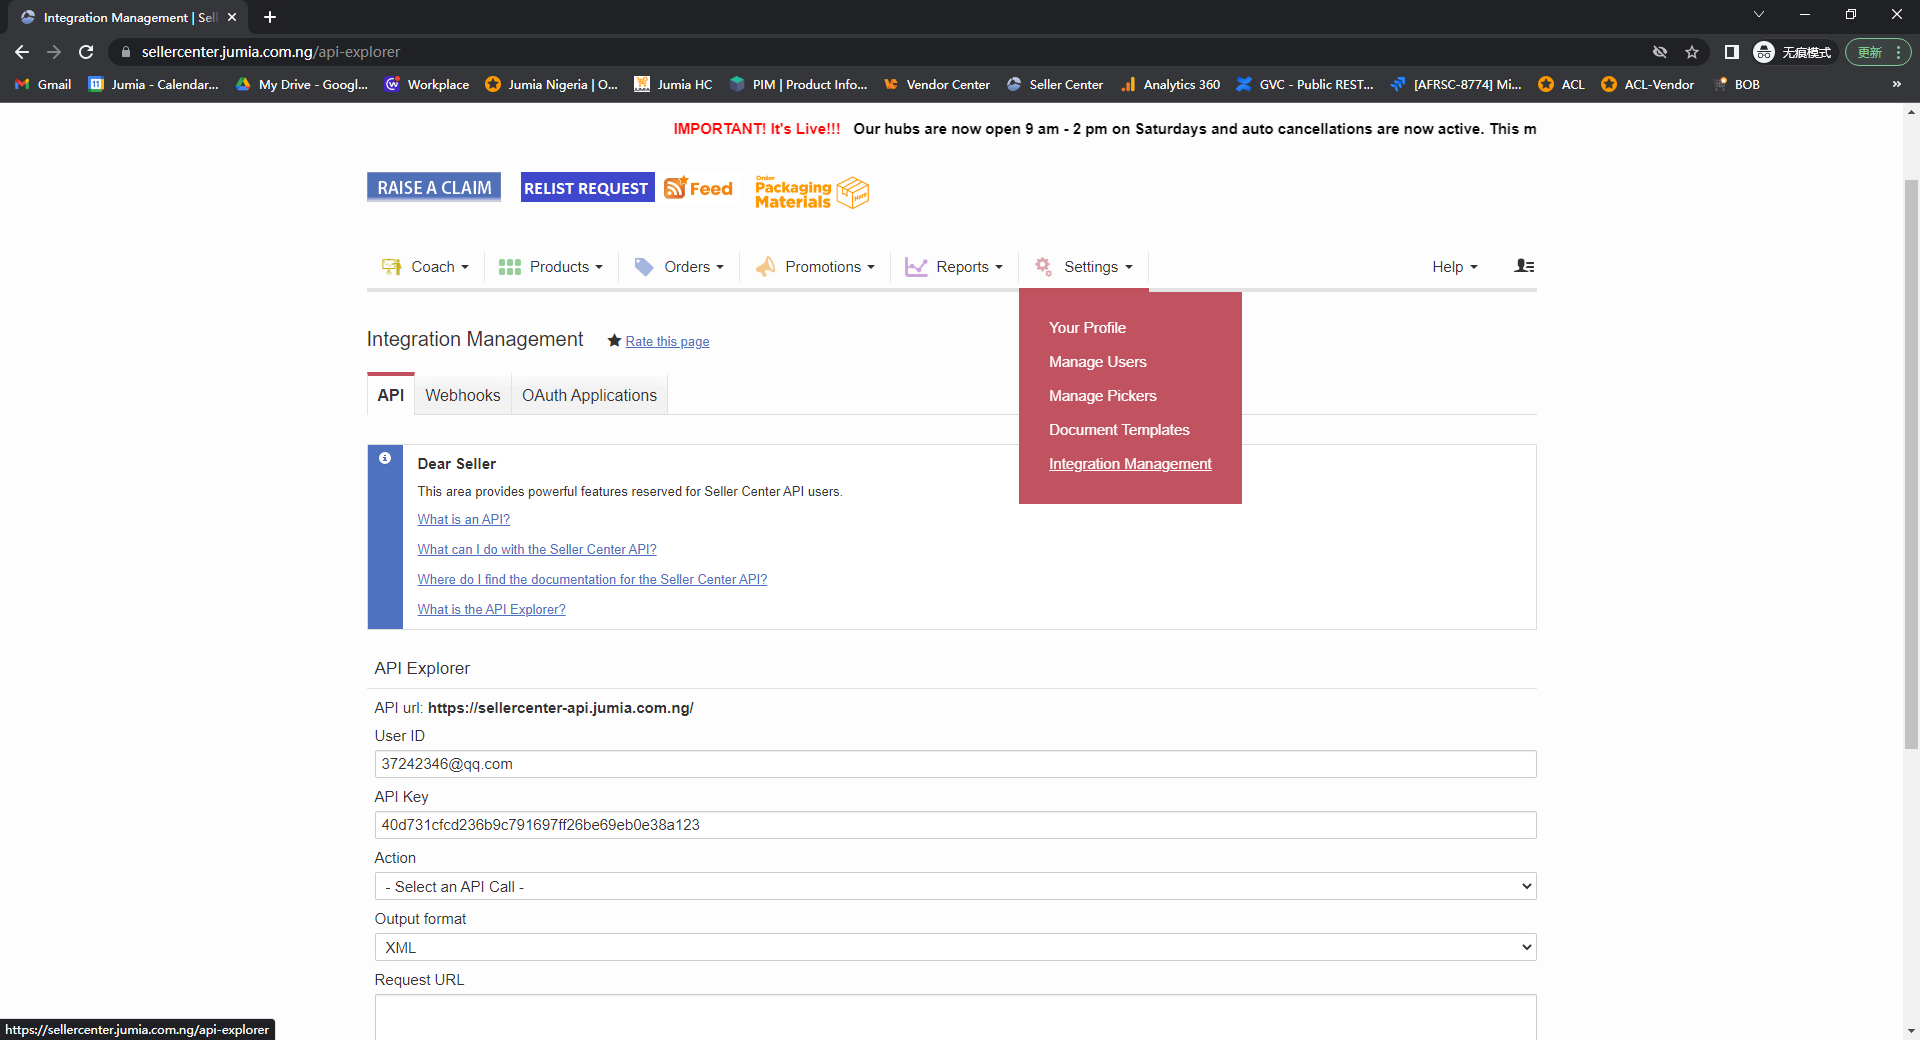Screen dimensions: 1920x1040
Task: Open Jumia Nigeria bookmark
Action: pyautogui.click(x=552, y=85)
